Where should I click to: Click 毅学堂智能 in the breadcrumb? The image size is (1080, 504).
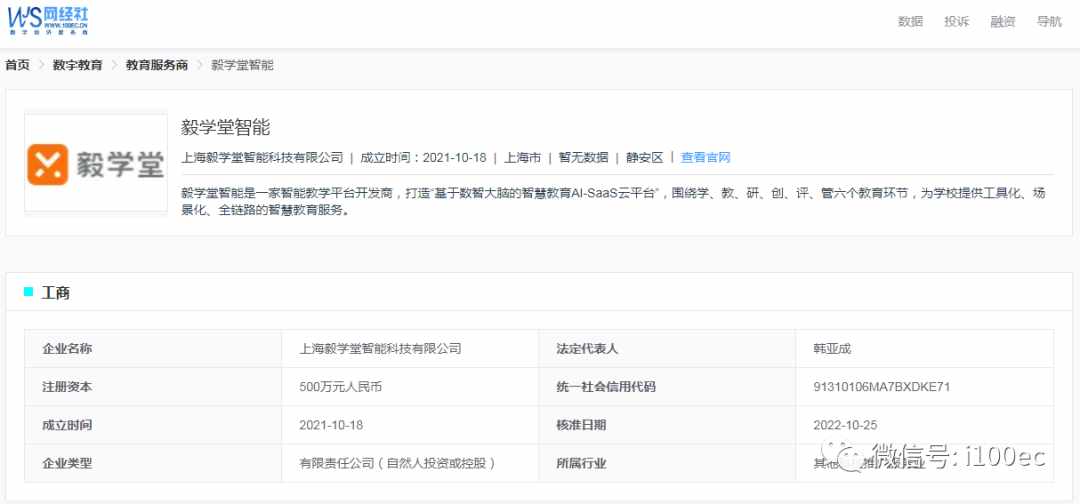242,65
